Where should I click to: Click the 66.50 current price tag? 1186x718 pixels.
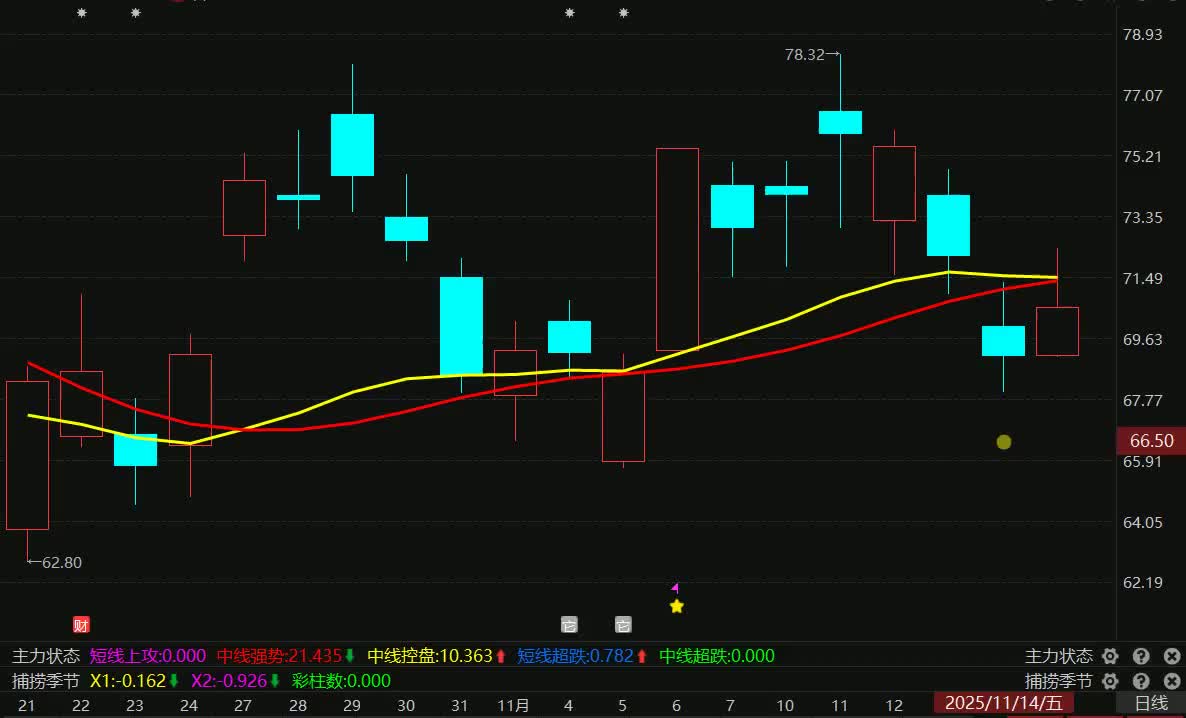pyautogui.click(x=1151, y=441)
